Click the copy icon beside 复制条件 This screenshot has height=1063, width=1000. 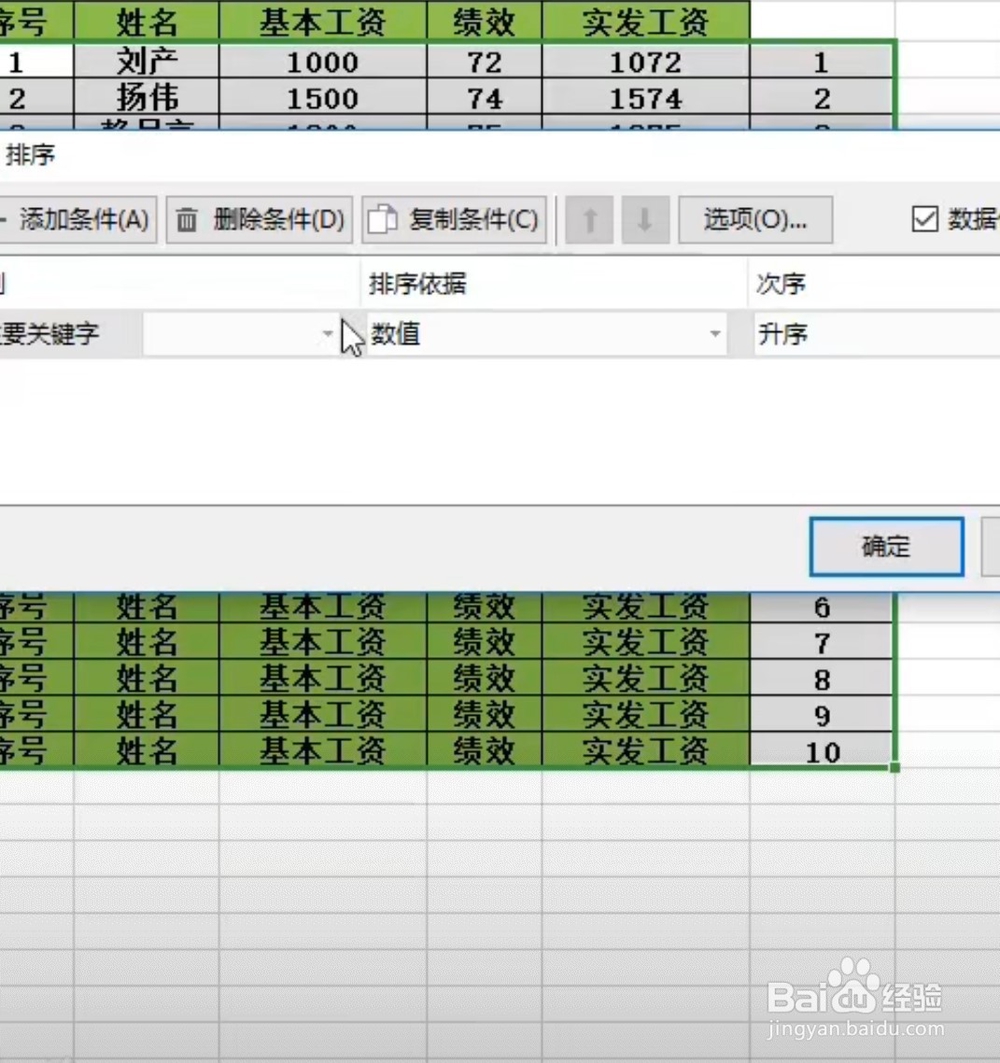383,220
